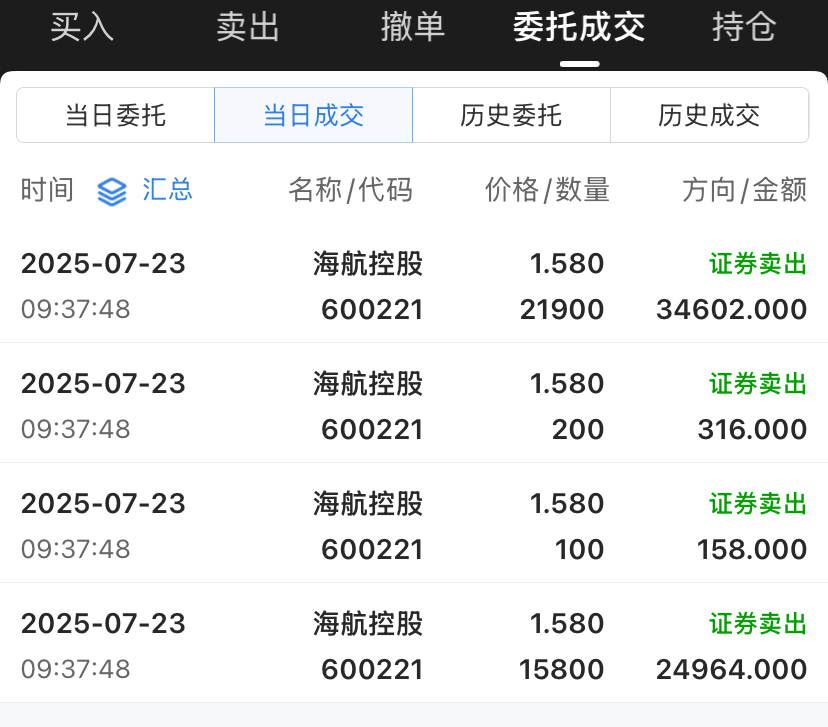Open the trade record with quantity 21900
828x727 pixels.
pos(414,286)
